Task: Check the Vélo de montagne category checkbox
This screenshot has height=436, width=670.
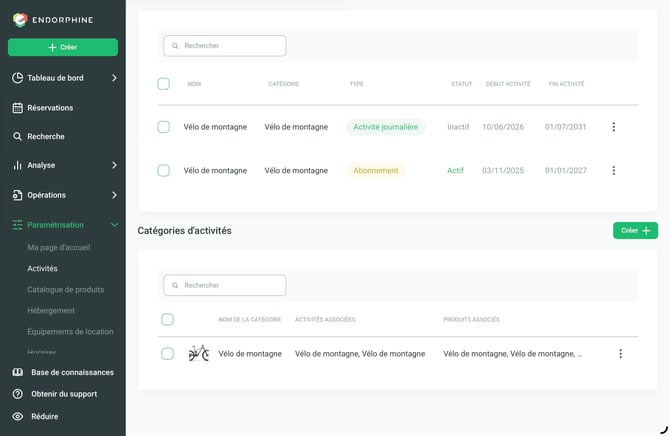Action: coord(168,354)
